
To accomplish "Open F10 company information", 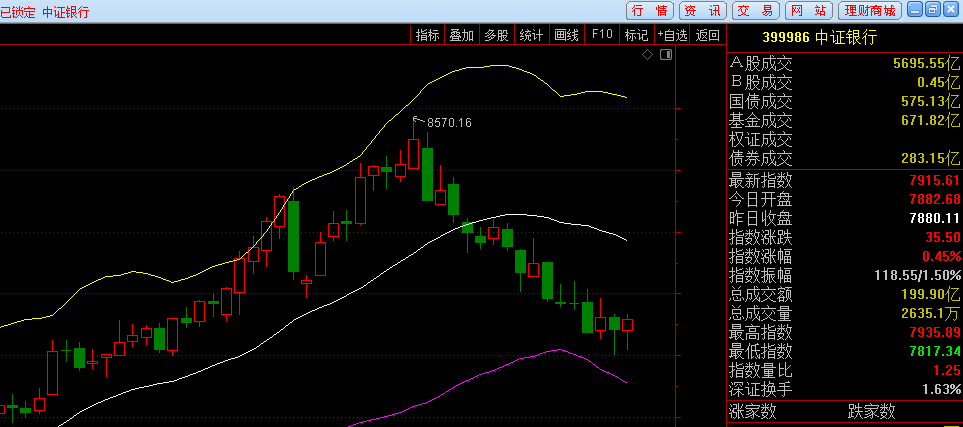I will click(x=601, y=35).
